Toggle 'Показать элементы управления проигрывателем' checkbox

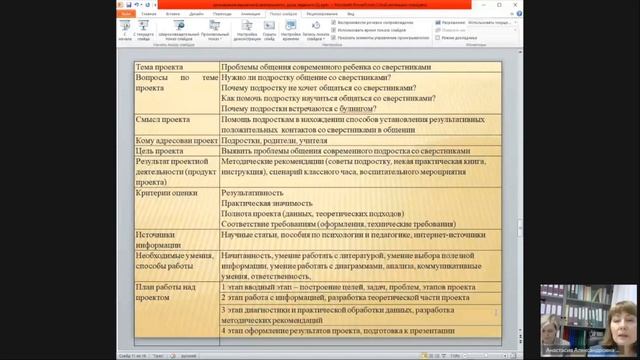pos(333,38)
